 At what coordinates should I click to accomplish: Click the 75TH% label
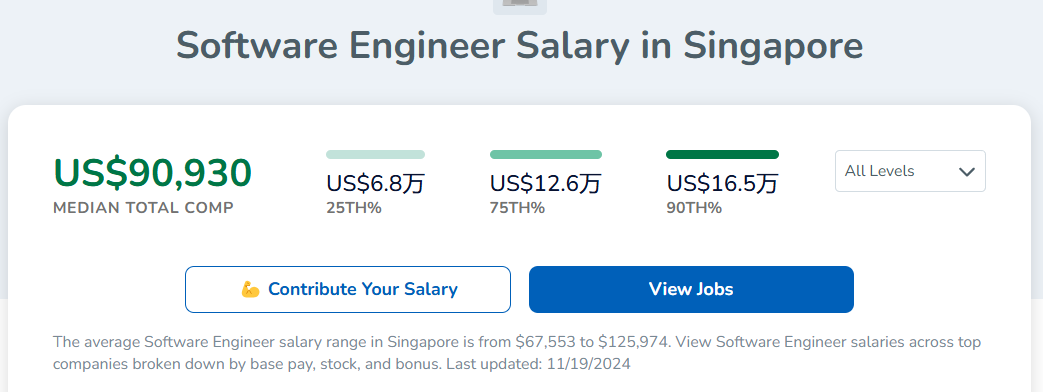pyautogui.click(x=518, y=208)
